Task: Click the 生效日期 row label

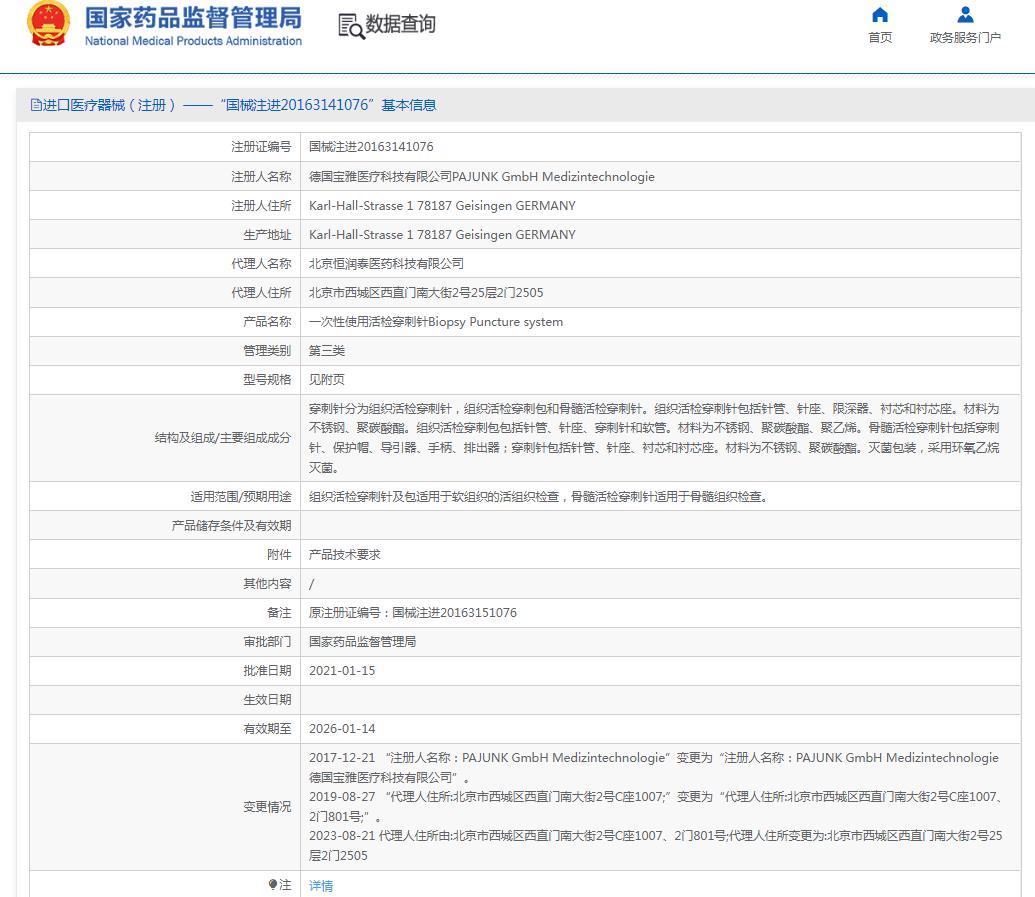Action: tap(267, 700)
